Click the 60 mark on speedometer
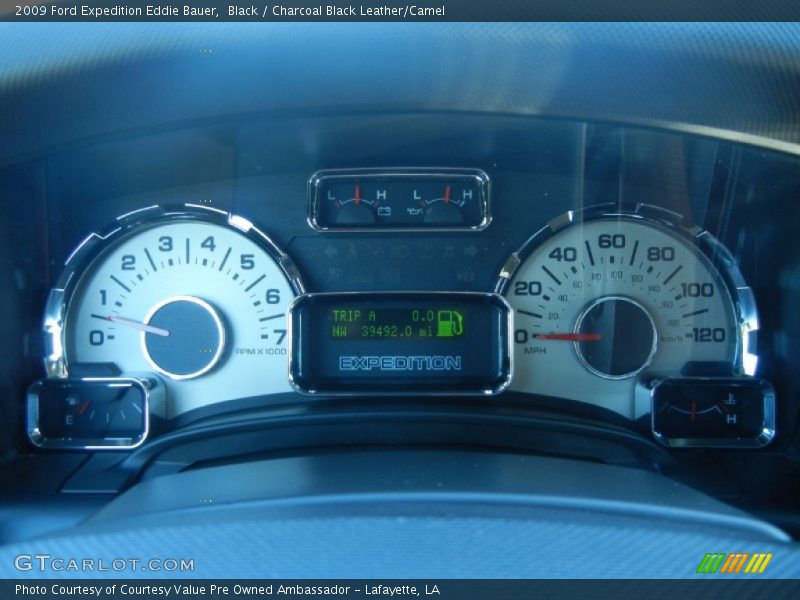 (611, 241)
